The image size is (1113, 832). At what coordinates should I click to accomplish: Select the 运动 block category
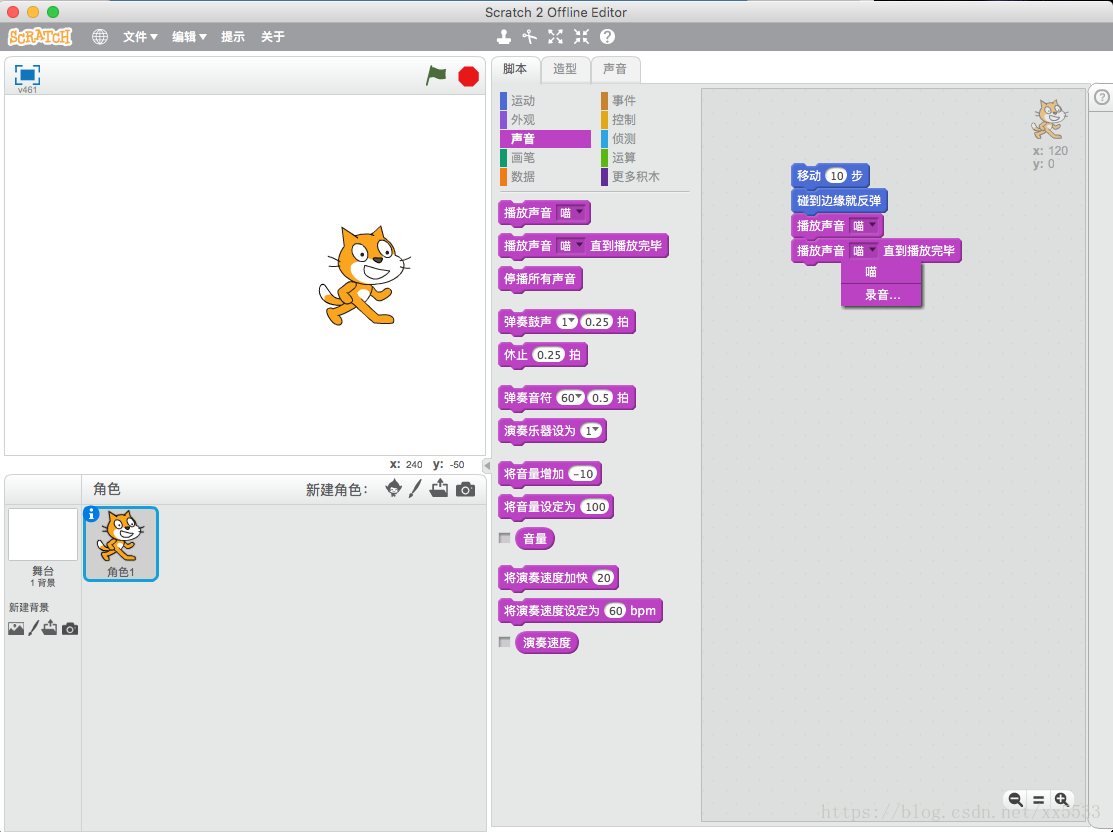coord(545,101)
